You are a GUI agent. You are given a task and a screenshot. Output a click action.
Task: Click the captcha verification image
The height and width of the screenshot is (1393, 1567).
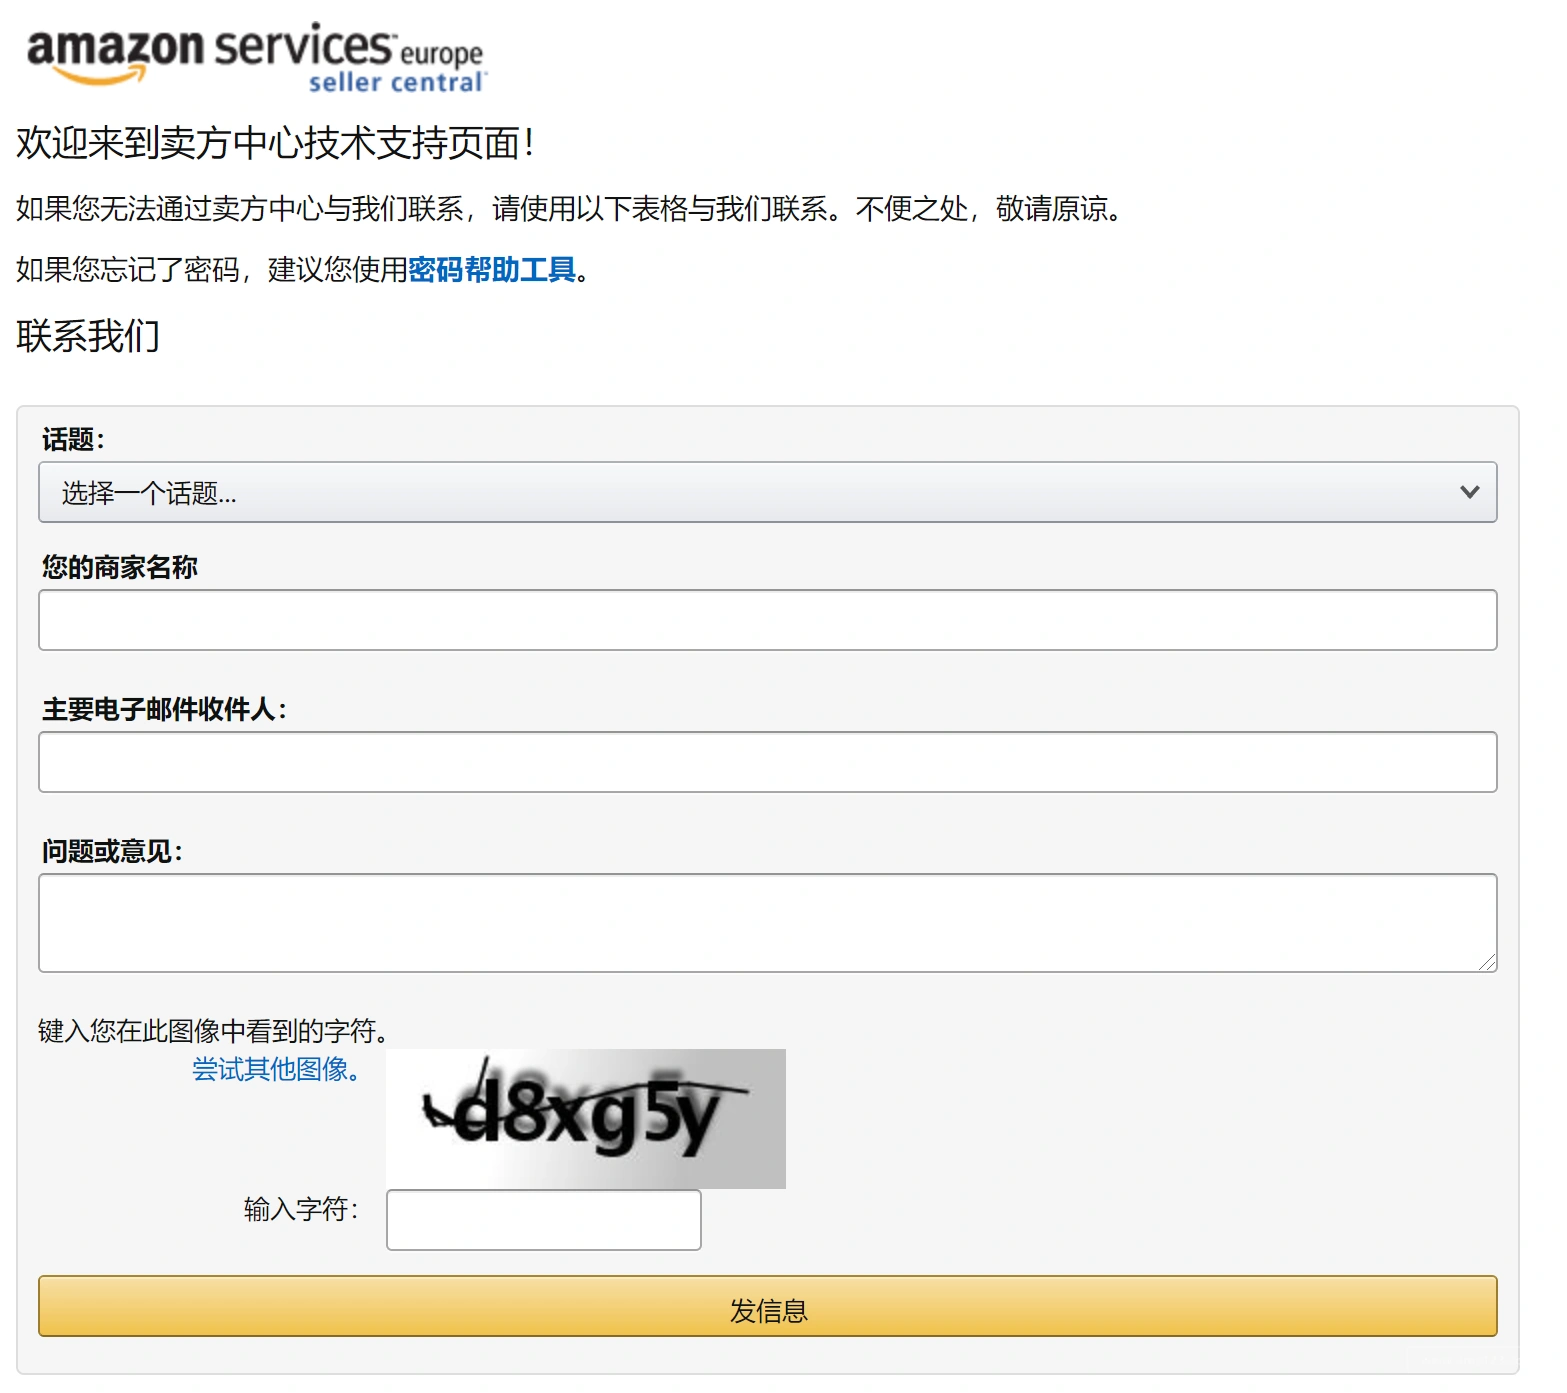[585, 1118]
